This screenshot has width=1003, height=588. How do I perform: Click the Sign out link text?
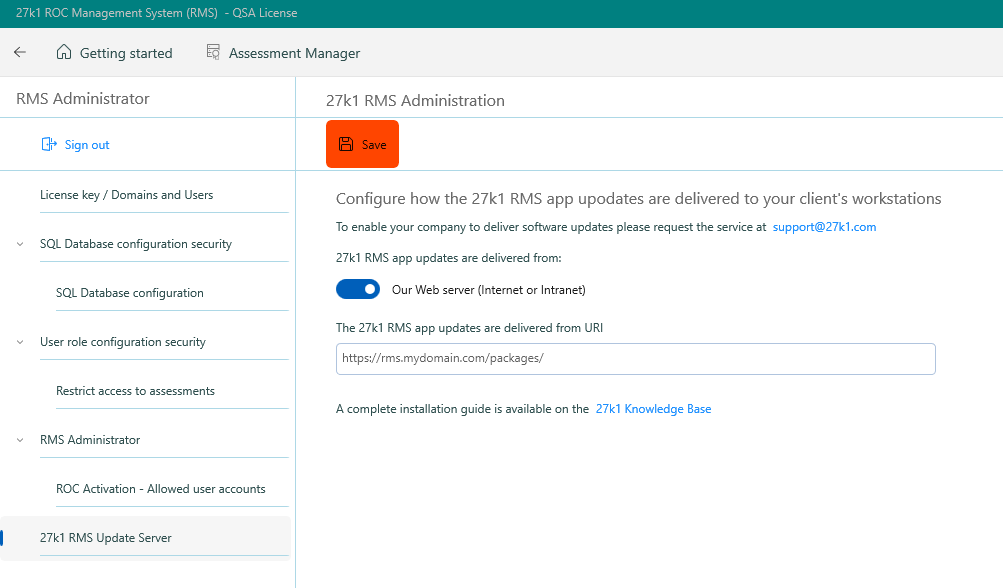[87, 145]
